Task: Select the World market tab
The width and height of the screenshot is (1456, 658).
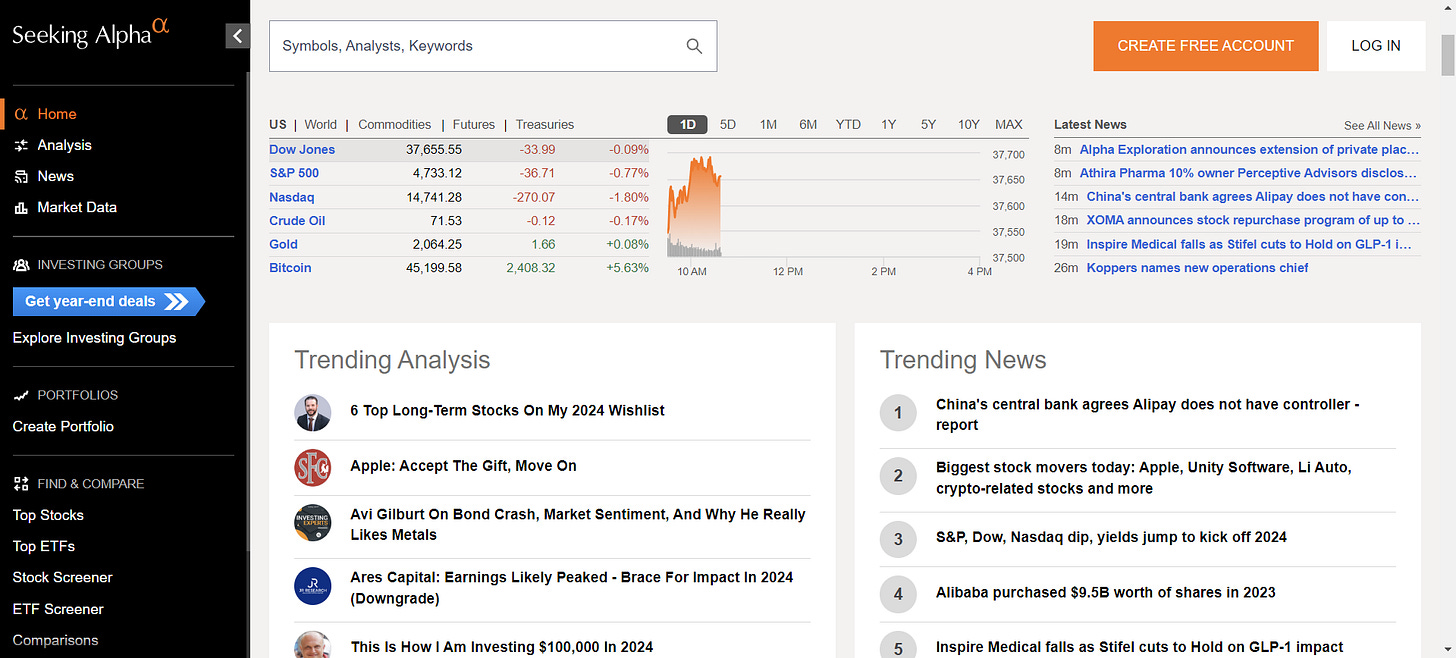Action: point(321,125)
